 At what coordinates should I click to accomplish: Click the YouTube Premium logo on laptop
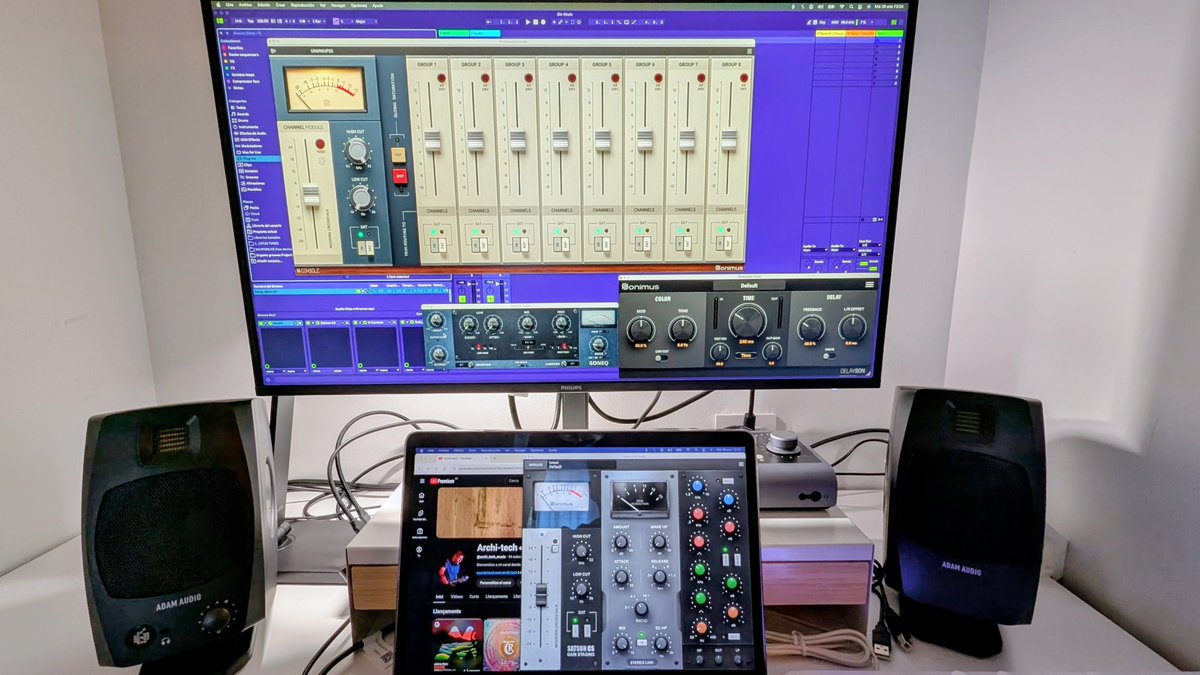click(443, 481)
